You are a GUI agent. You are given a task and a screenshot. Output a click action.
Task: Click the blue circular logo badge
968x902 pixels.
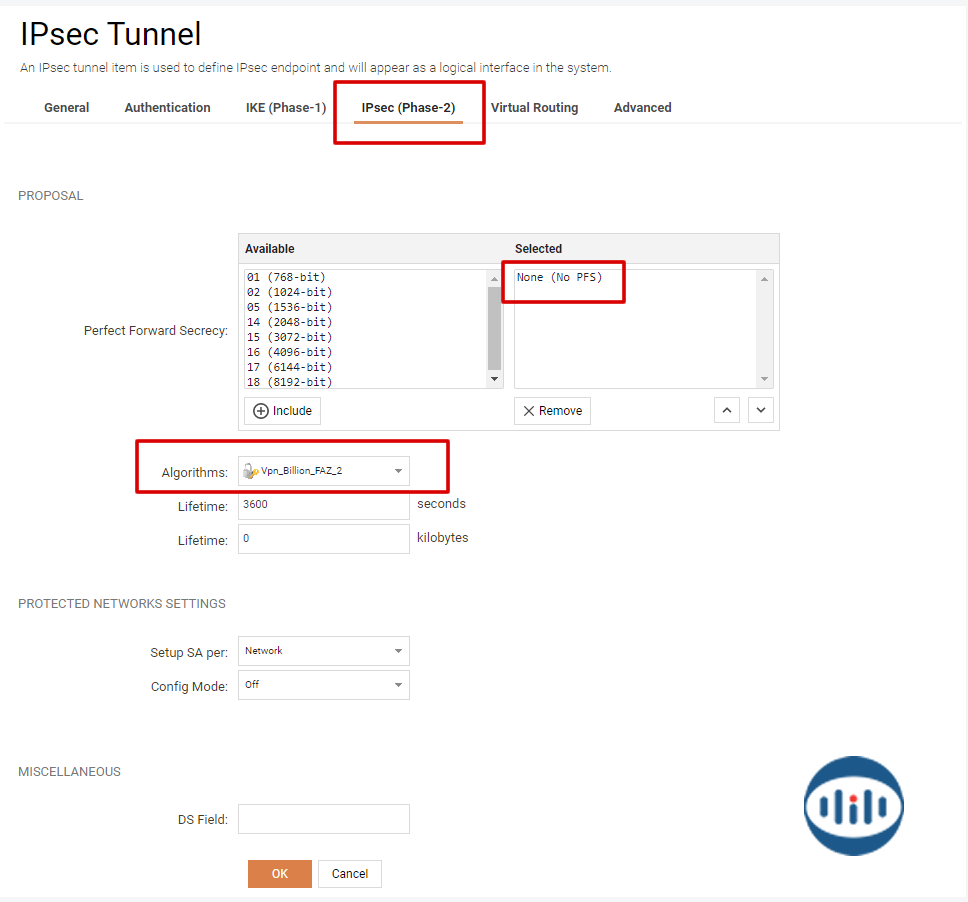tap(853, 806)
